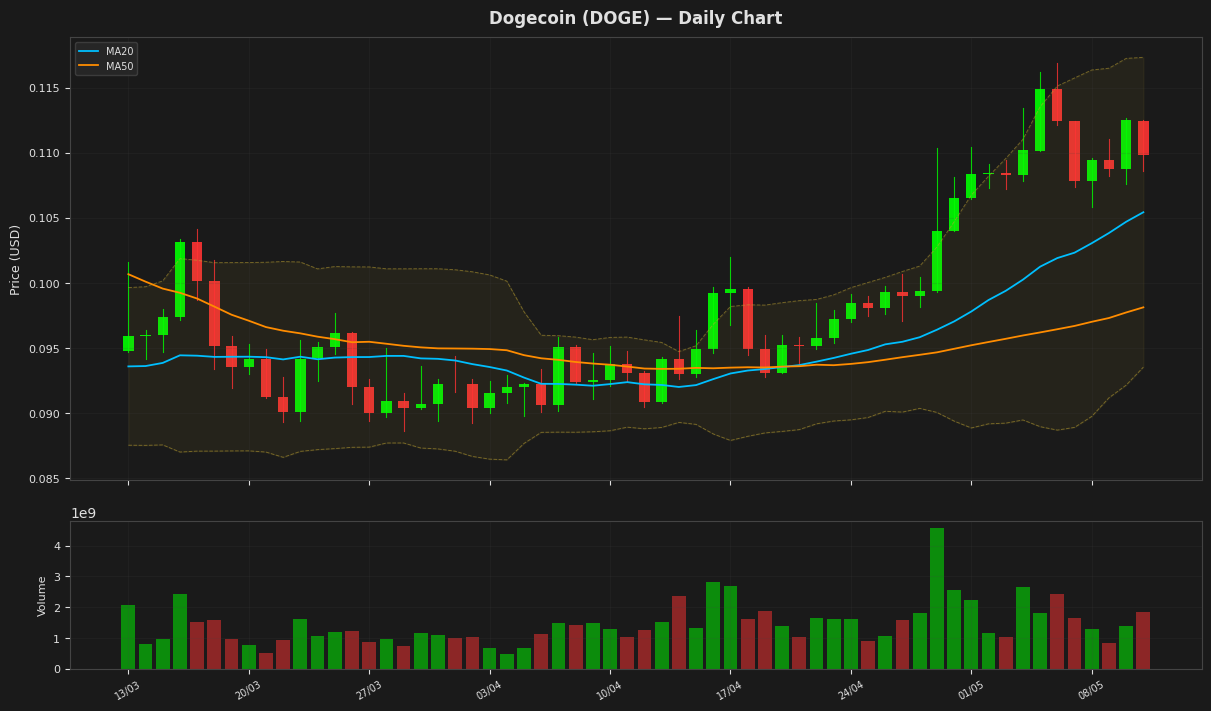Click the 03/04 date label
This screenshot has height=711, width=1211.
click(x=489, y=691)
